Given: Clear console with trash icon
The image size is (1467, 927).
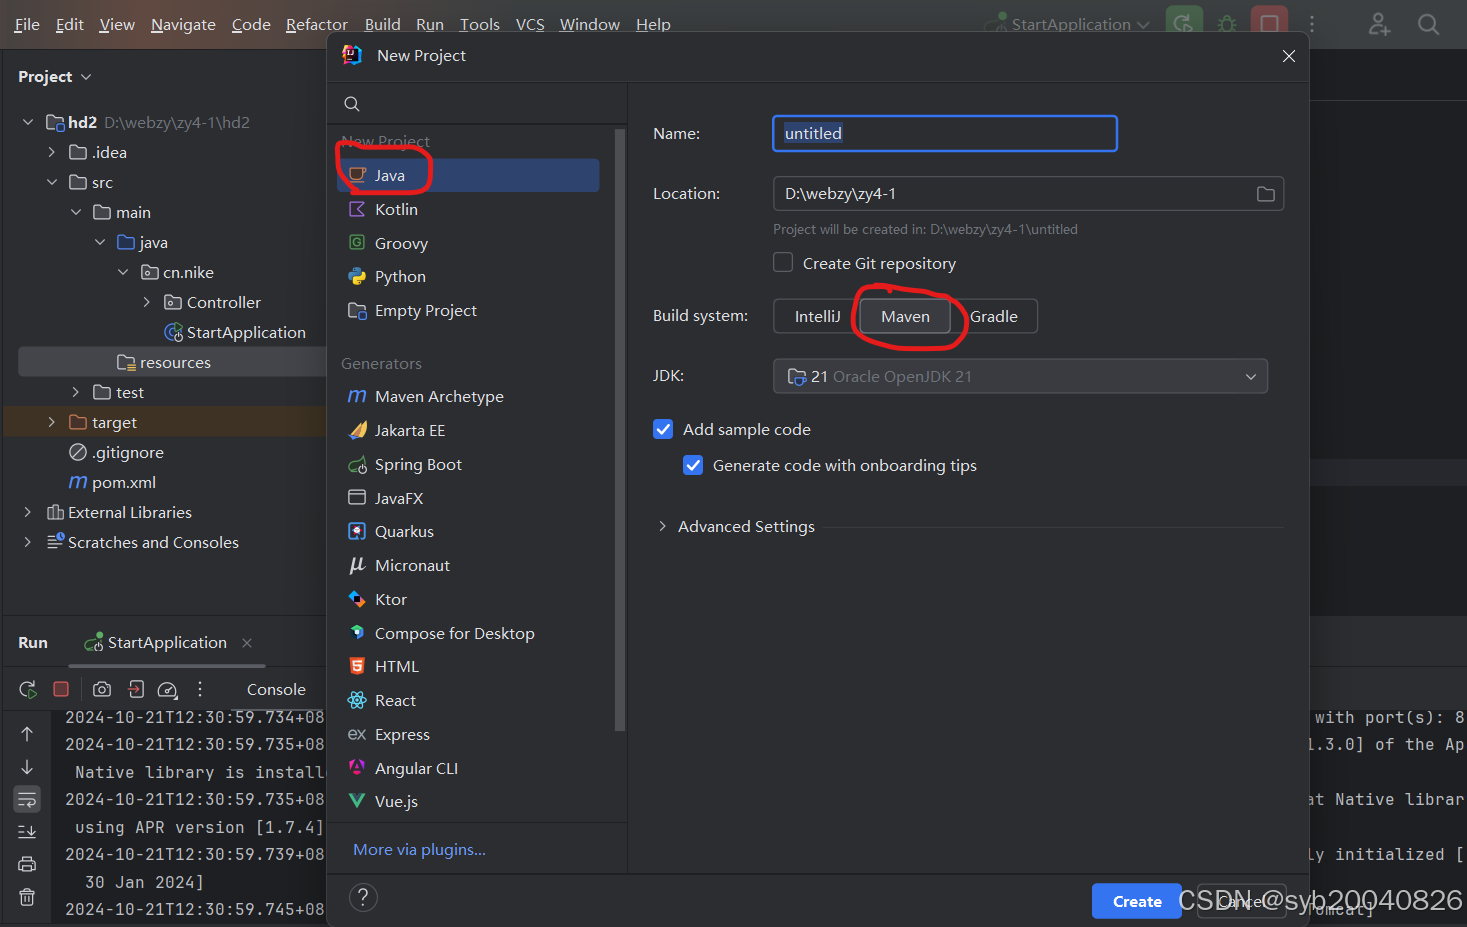Looking at the screenshot, I should coord(27,897).
